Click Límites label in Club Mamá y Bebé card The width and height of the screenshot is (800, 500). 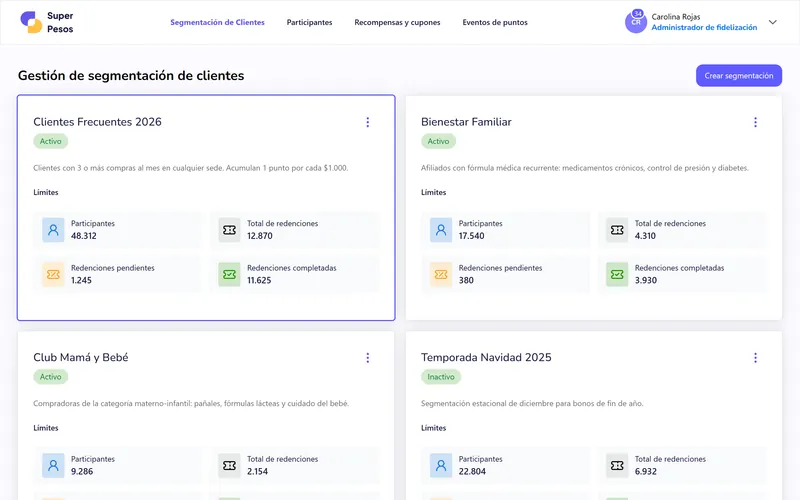click(x=46, y=428)
